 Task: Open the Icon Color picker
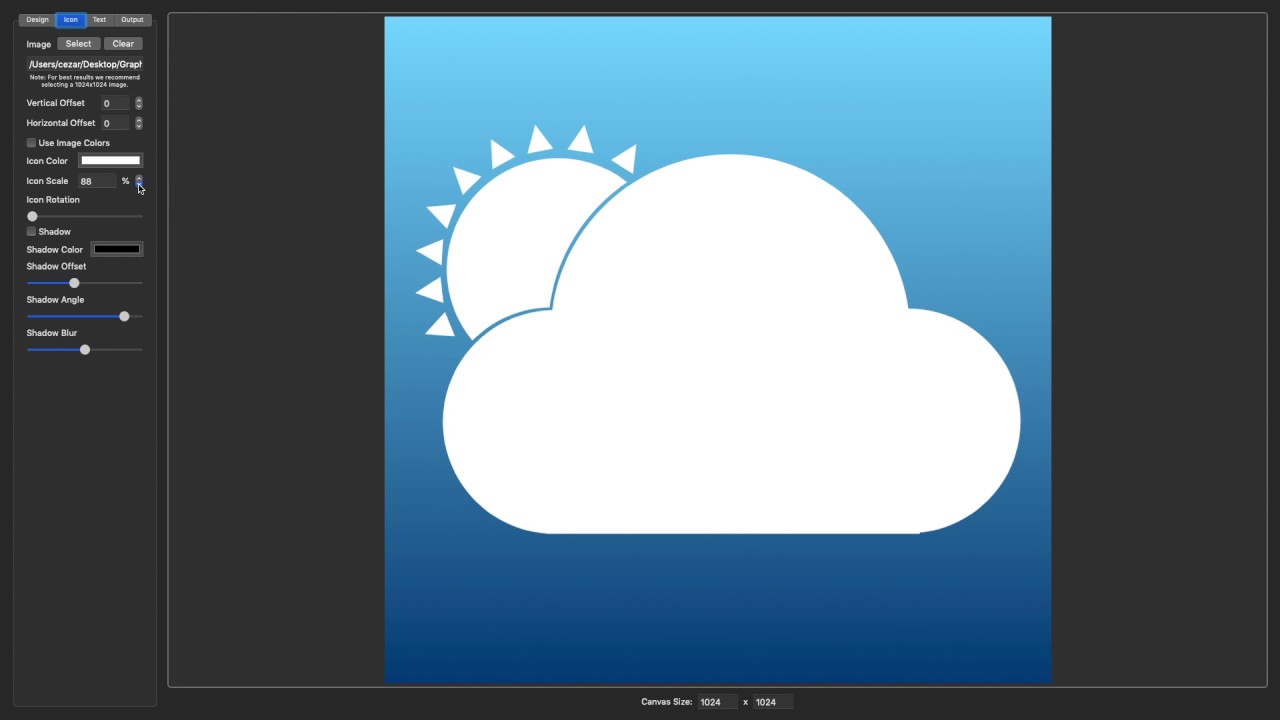point(110,160)
